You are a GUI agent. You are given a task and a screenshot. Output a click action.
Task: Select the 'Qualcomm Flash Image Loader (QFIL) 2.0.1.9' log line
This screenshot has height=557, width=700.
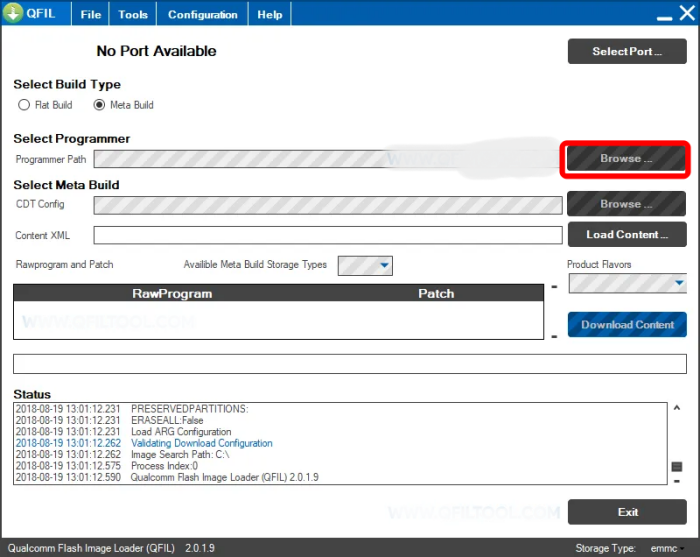click(167, 477)
